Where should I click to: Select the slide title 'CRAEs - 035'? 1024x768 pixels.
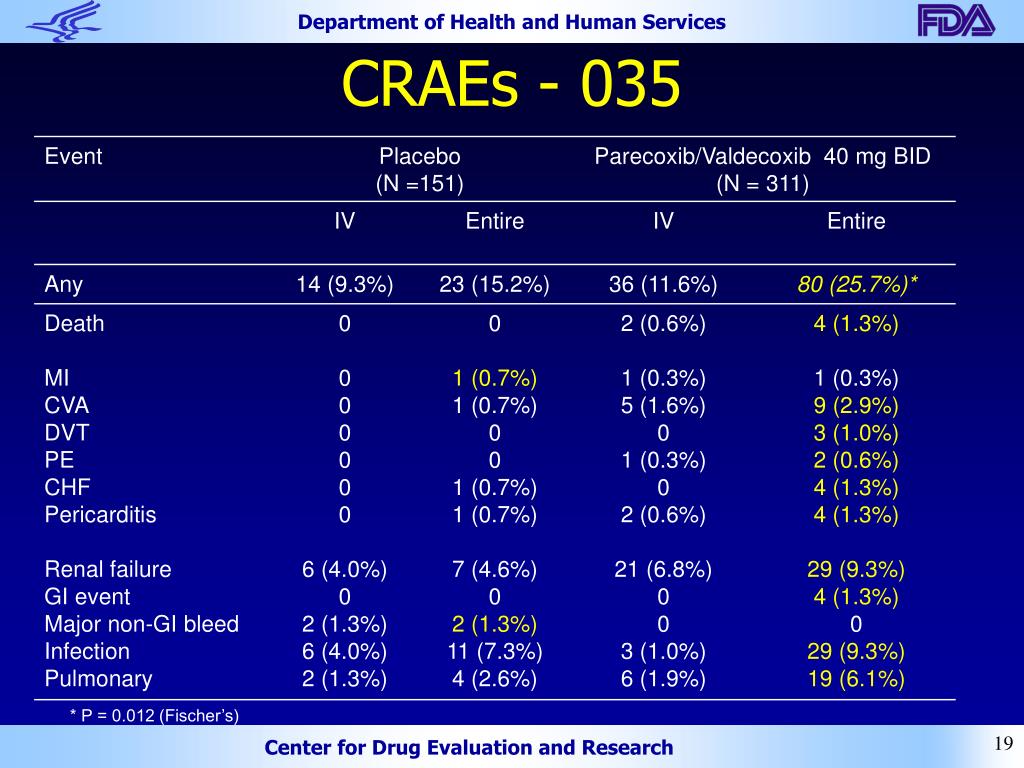click(511, 83)
